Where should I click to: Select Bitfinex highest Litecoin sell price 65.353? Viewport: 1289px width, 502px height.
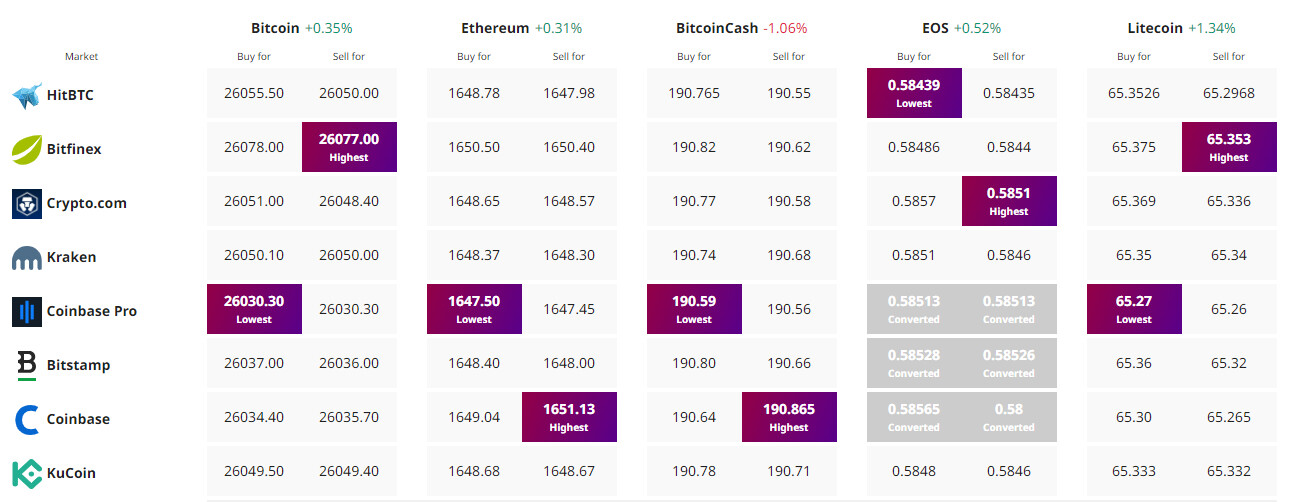click(1229, 147)
